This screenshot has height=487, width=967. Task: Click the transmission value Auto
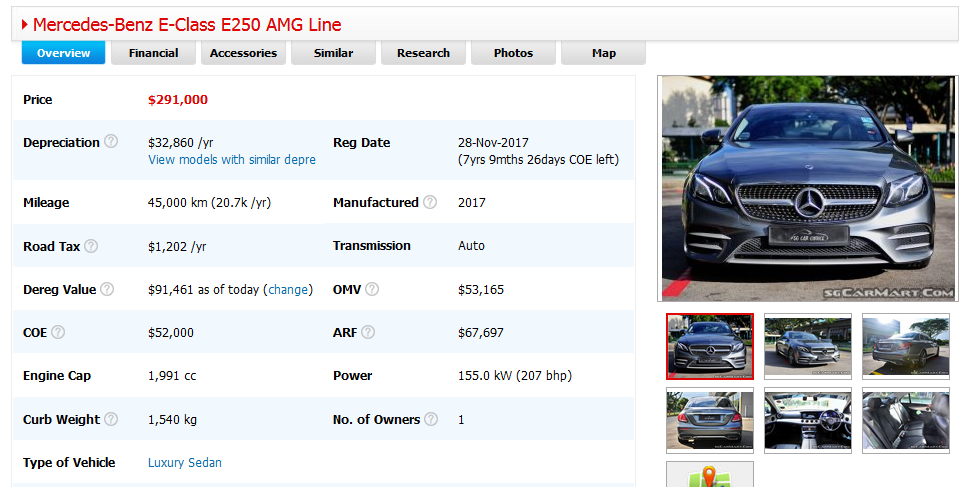point(471,246)
